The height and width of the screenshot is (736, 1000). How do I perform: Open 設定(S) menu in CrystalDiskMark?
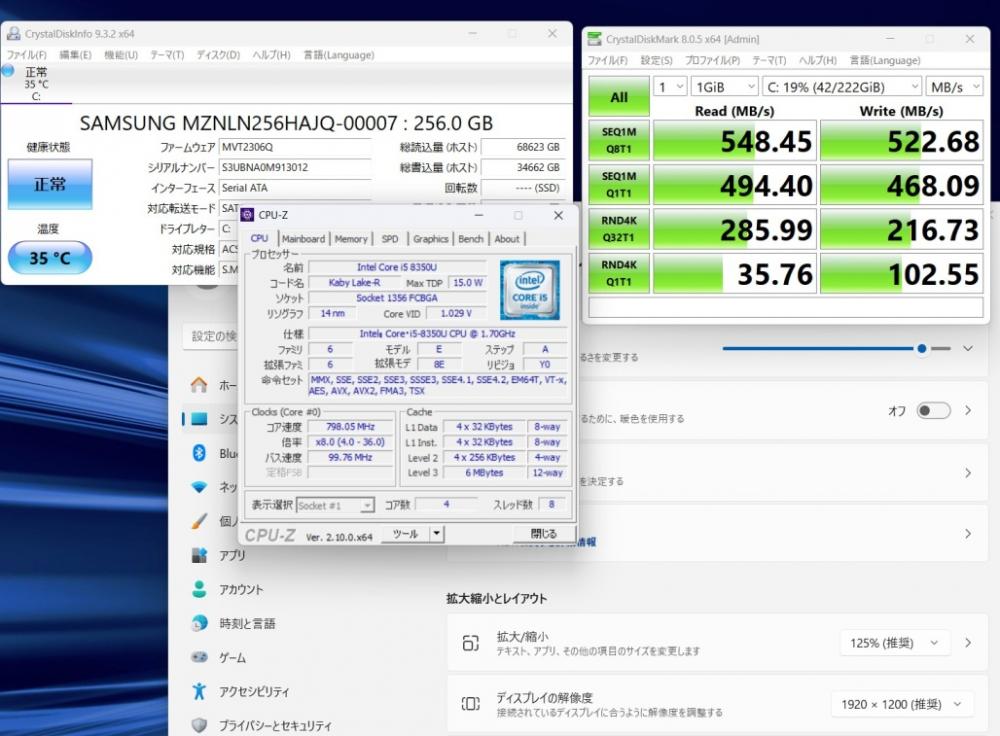point(656,61)
